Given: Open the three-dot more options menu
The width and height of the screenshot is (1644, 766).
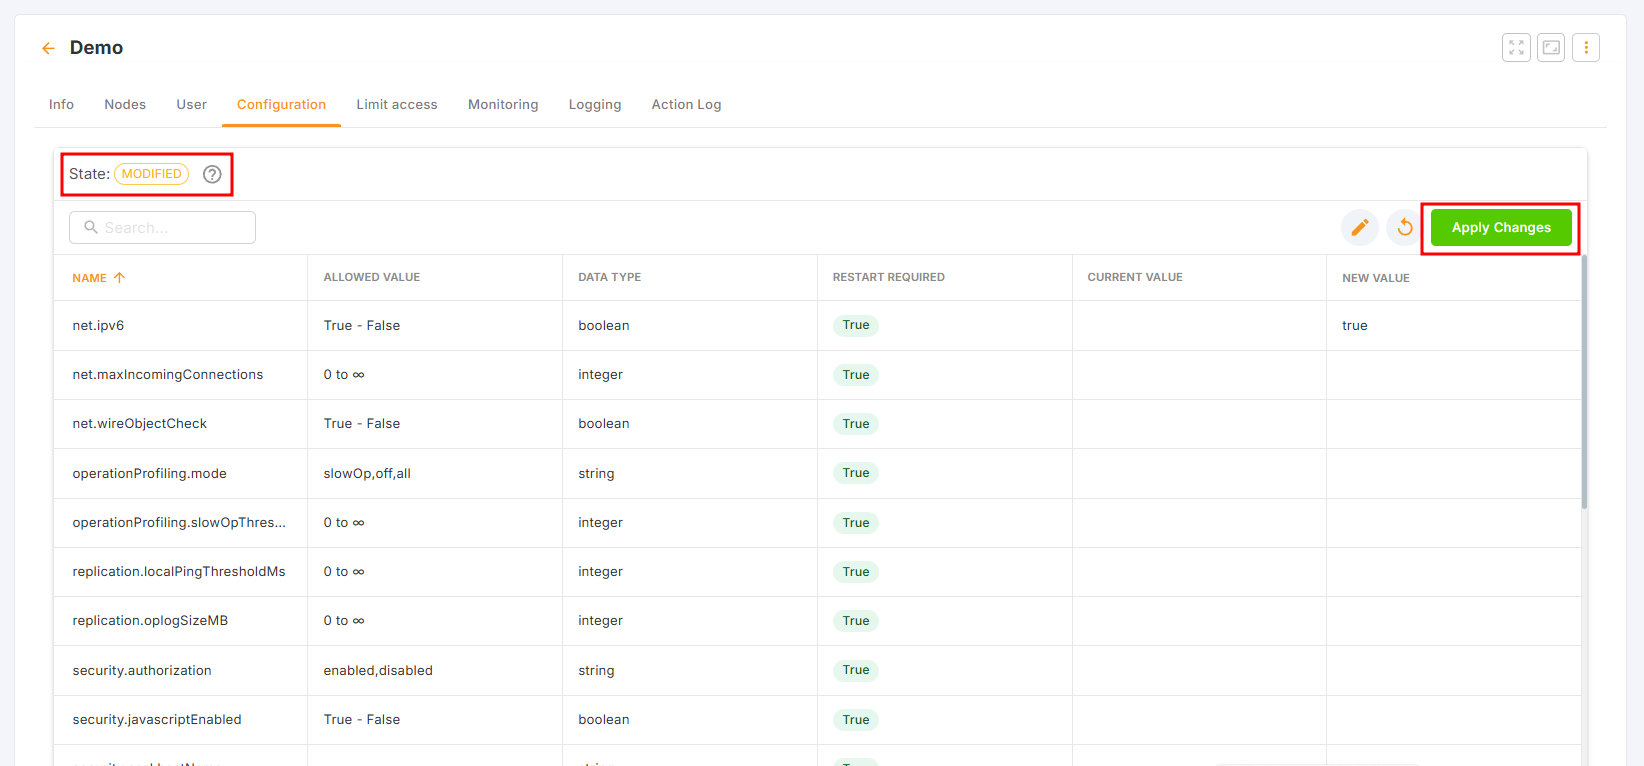Looking at the screenshot, I should 1586,48.
